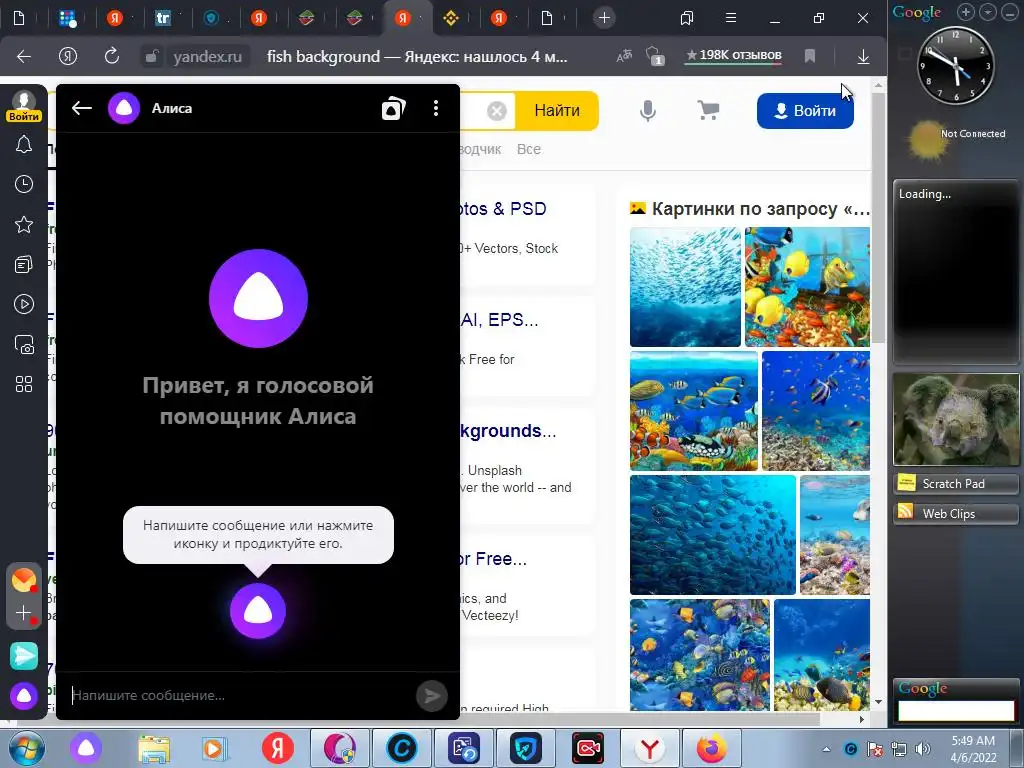This screenshot has height=768, width=1024.
Task: Switch to the 'tr' tab
Action: click(163, 18)
